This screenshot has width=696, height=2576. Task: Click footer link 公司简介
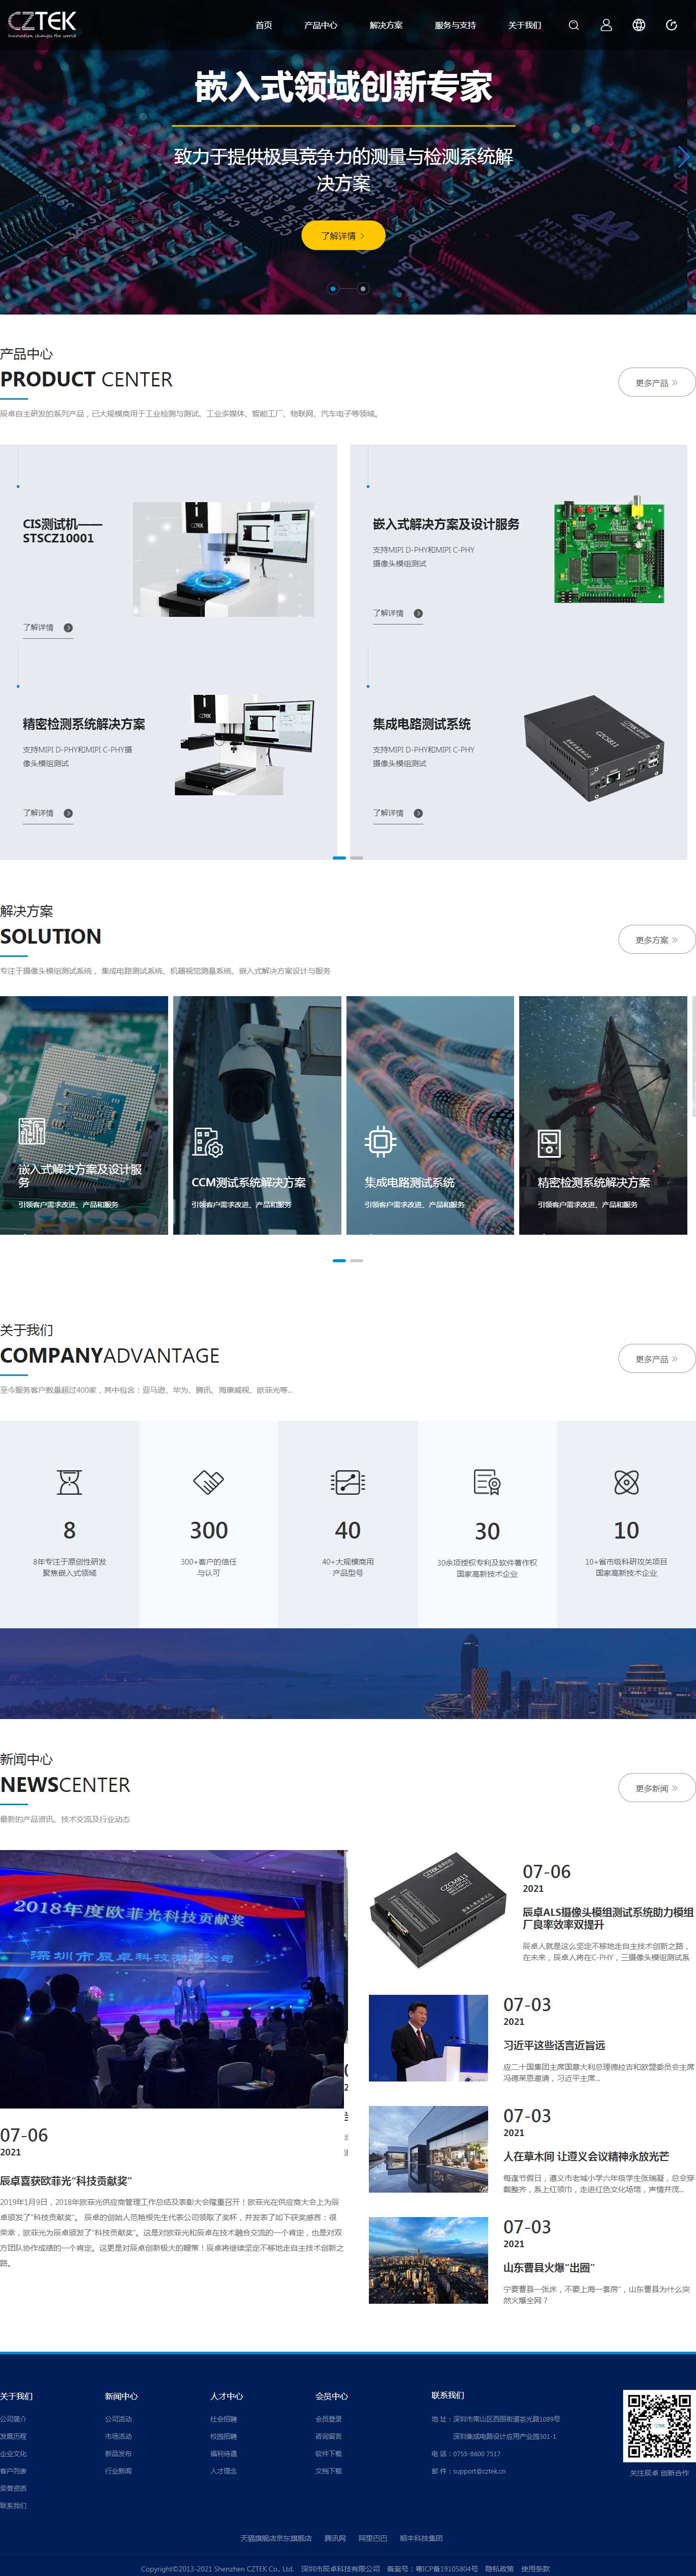click(13, 2419)
